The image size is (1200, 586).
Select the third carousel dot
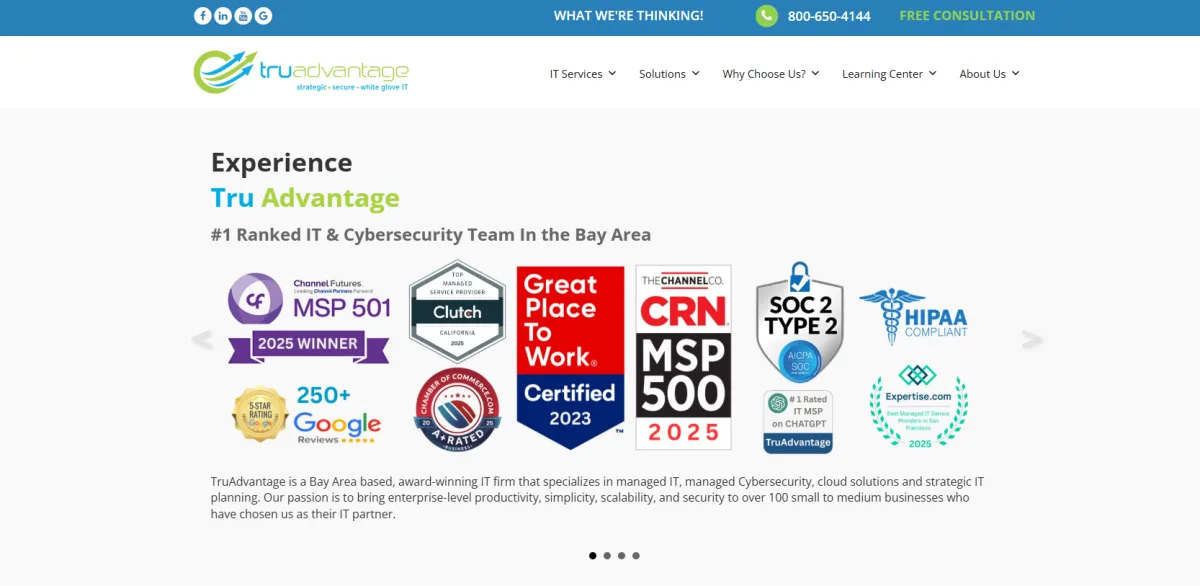(621, 555)
